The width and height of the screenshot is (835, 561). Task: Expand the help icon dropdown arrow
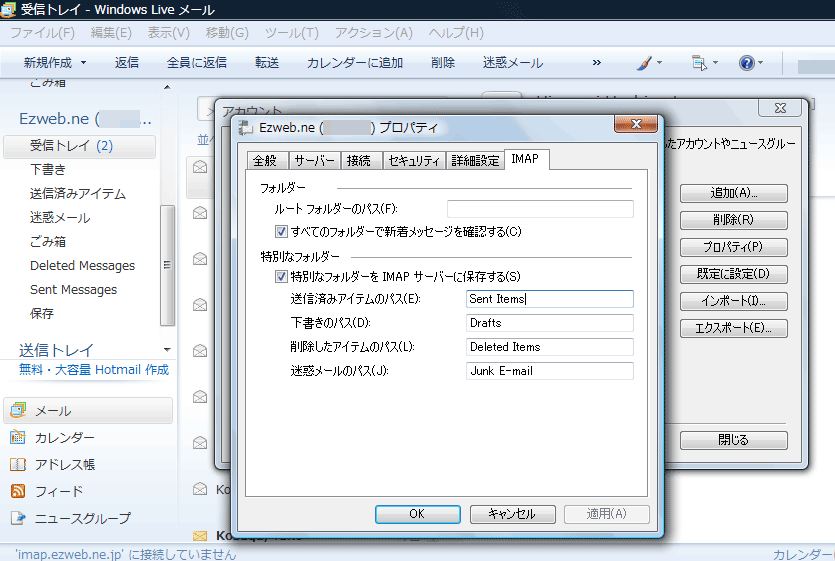(x=760, y=63)
